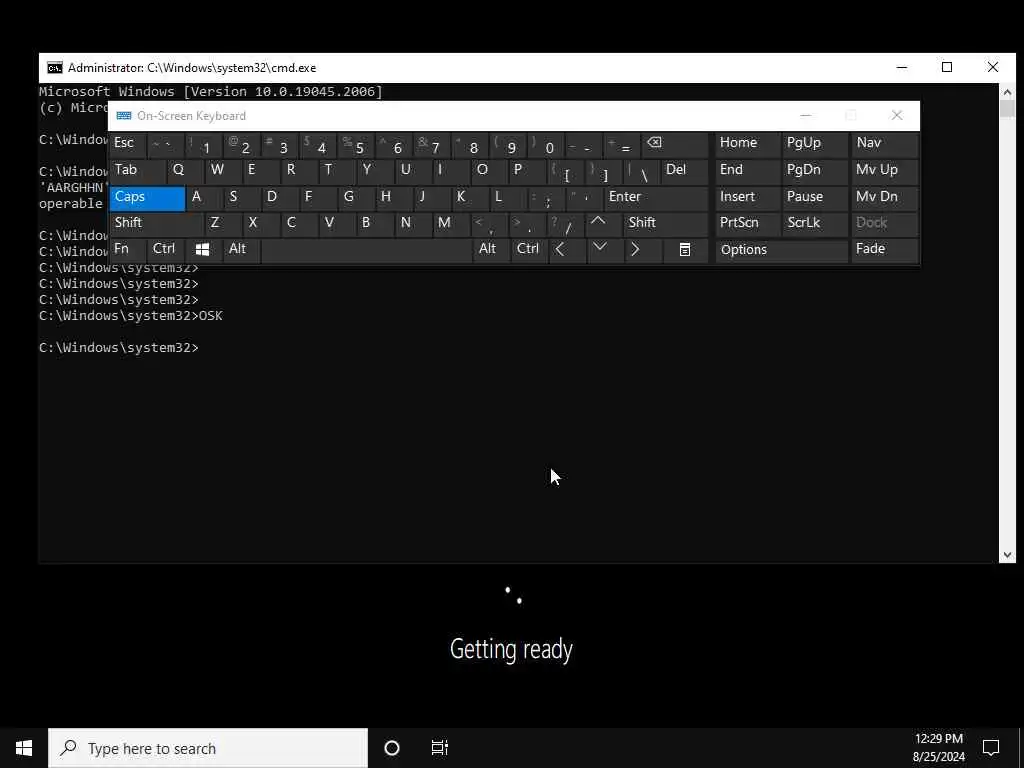
Task: Click the backspace key on On-Screen Keyboard
Action: tap(674, 144)
